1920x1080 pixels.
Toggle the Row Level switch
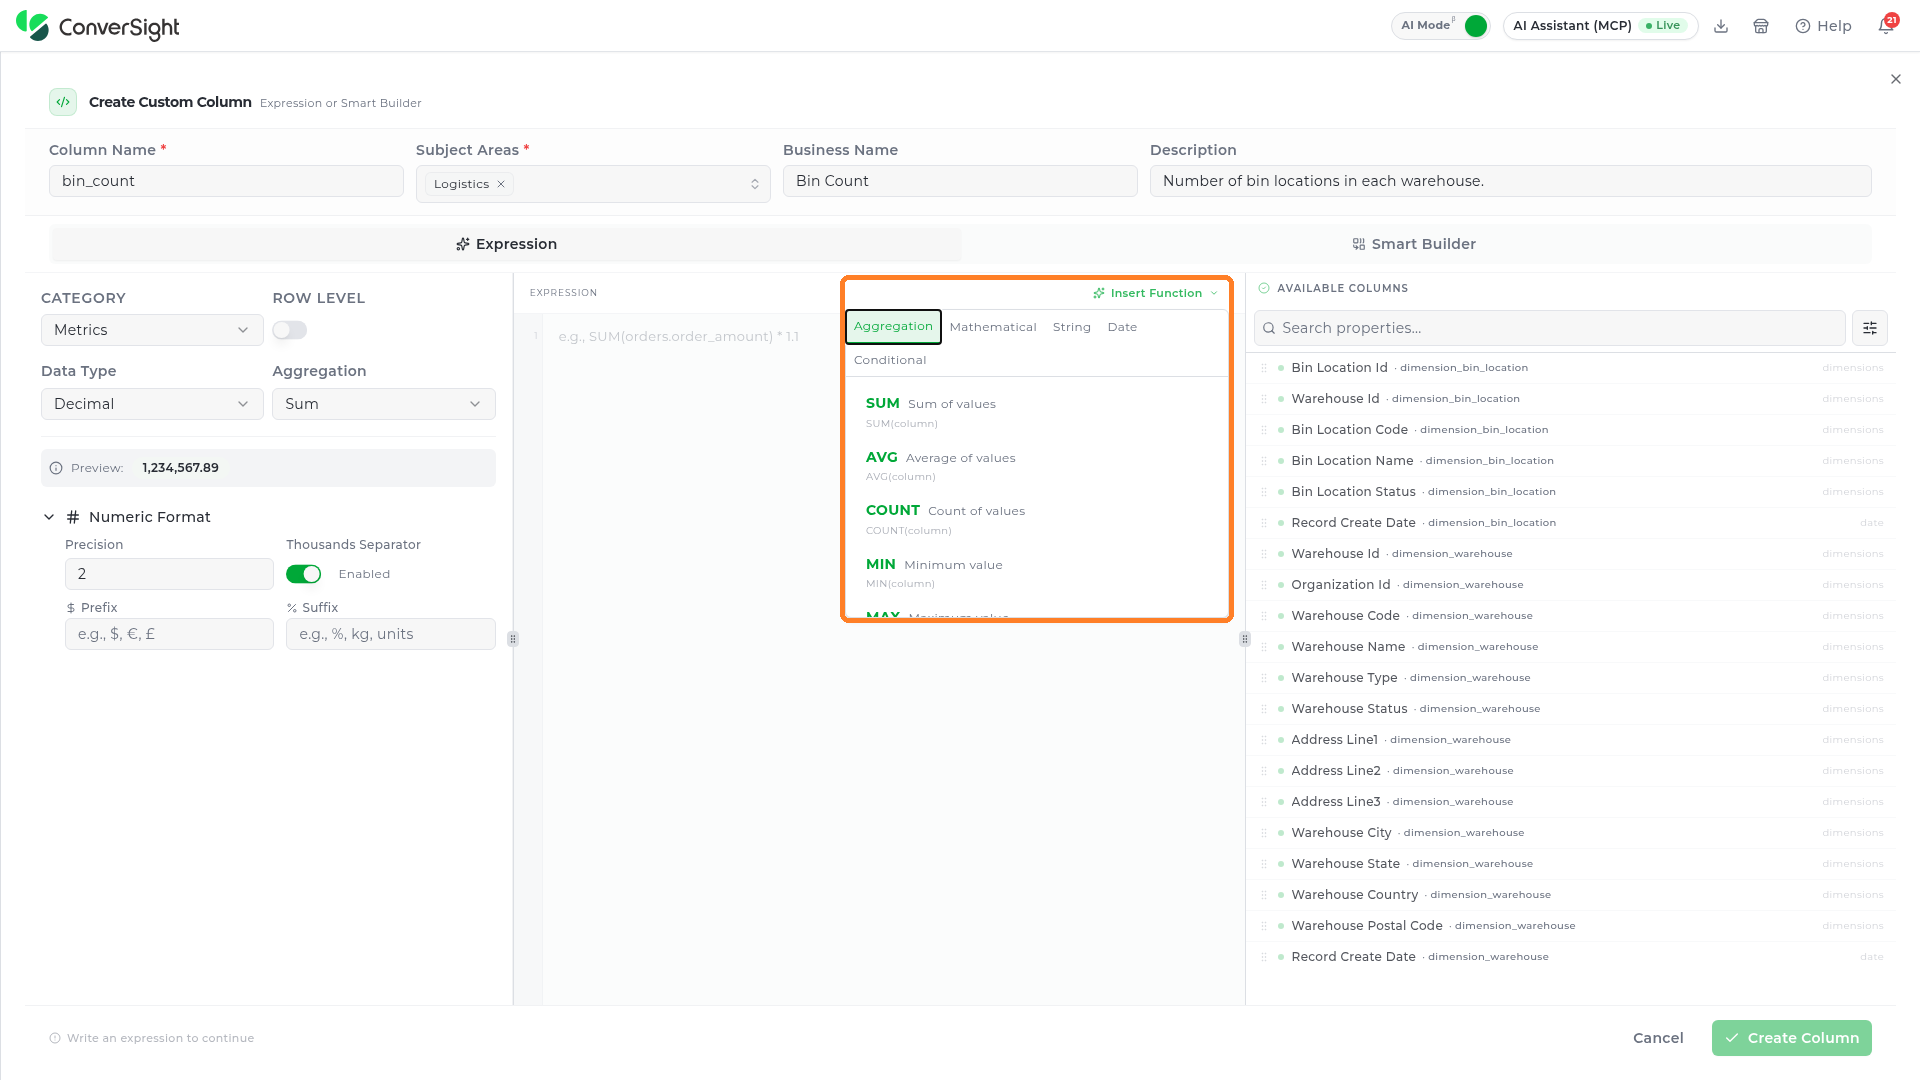point(290,330)
